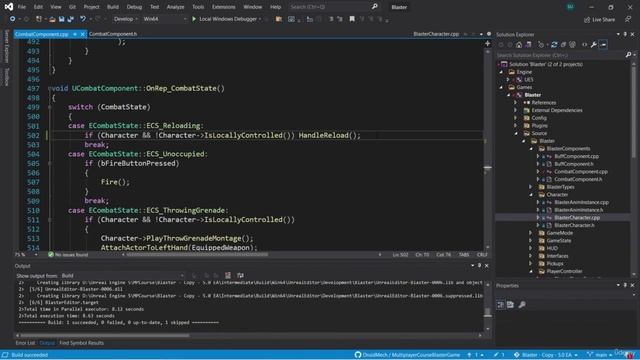Open the Build menu

113,7
